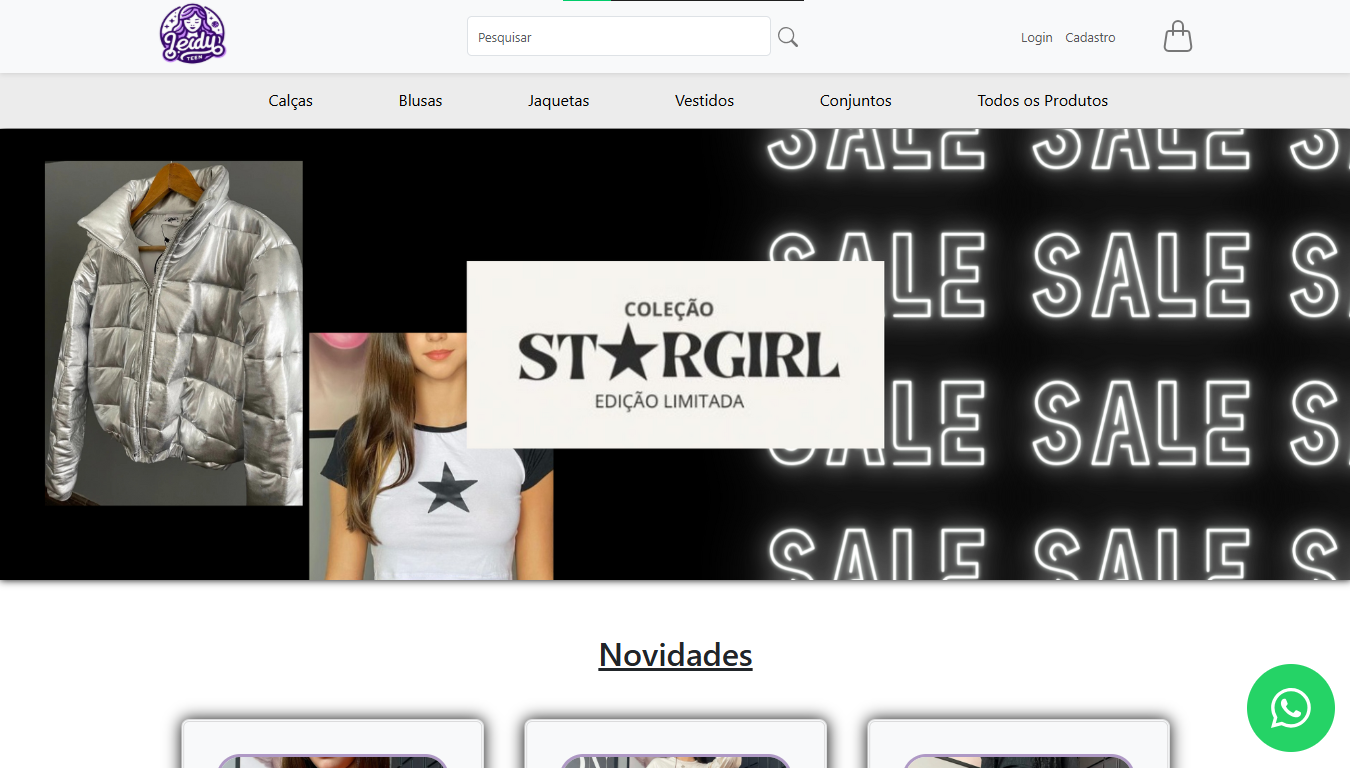Click the Jeidy Teen logo
This screenshot has width=1350, height=768.
coord(192,34)
